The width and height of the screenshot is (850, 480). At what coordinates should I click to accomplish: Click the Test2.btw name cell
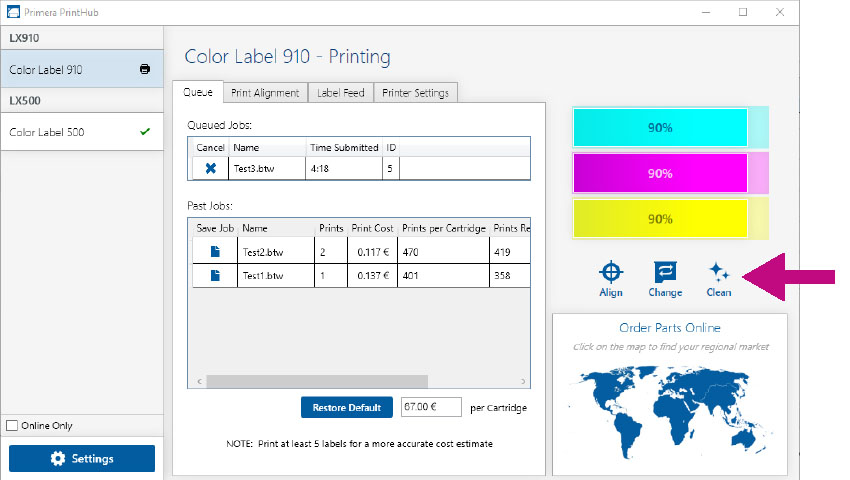pyautogui.click(x=276, y=252)
